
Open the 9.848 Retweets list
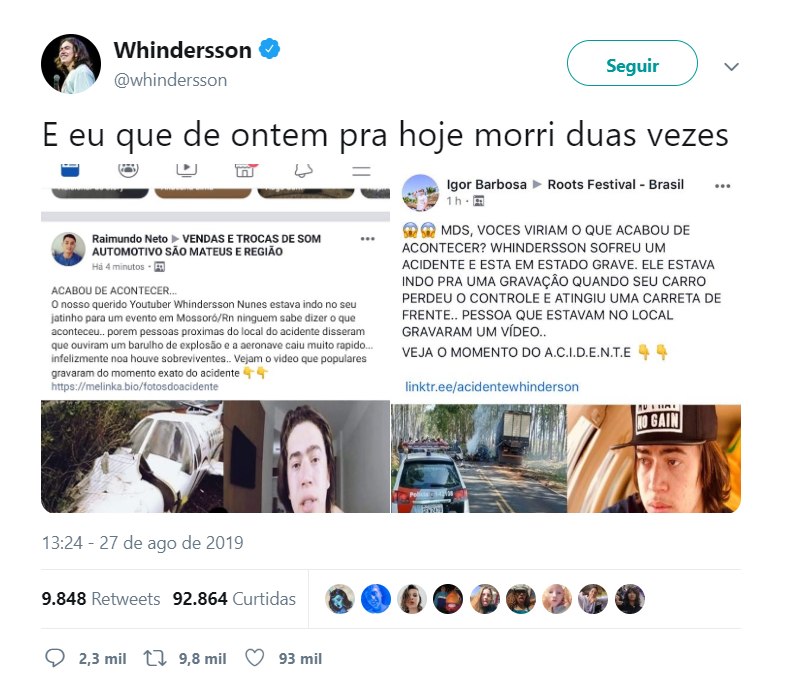tap(101, 599)
